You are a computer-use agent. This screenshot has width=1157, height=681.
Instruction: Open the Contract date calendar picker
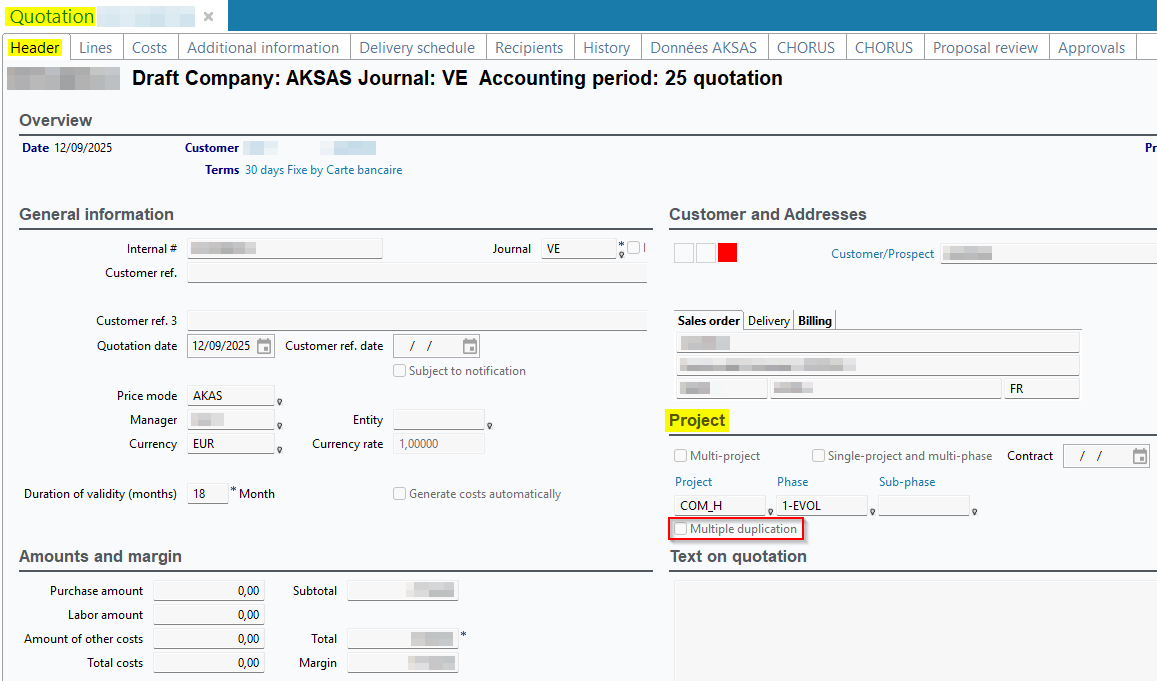[1140, 456]
